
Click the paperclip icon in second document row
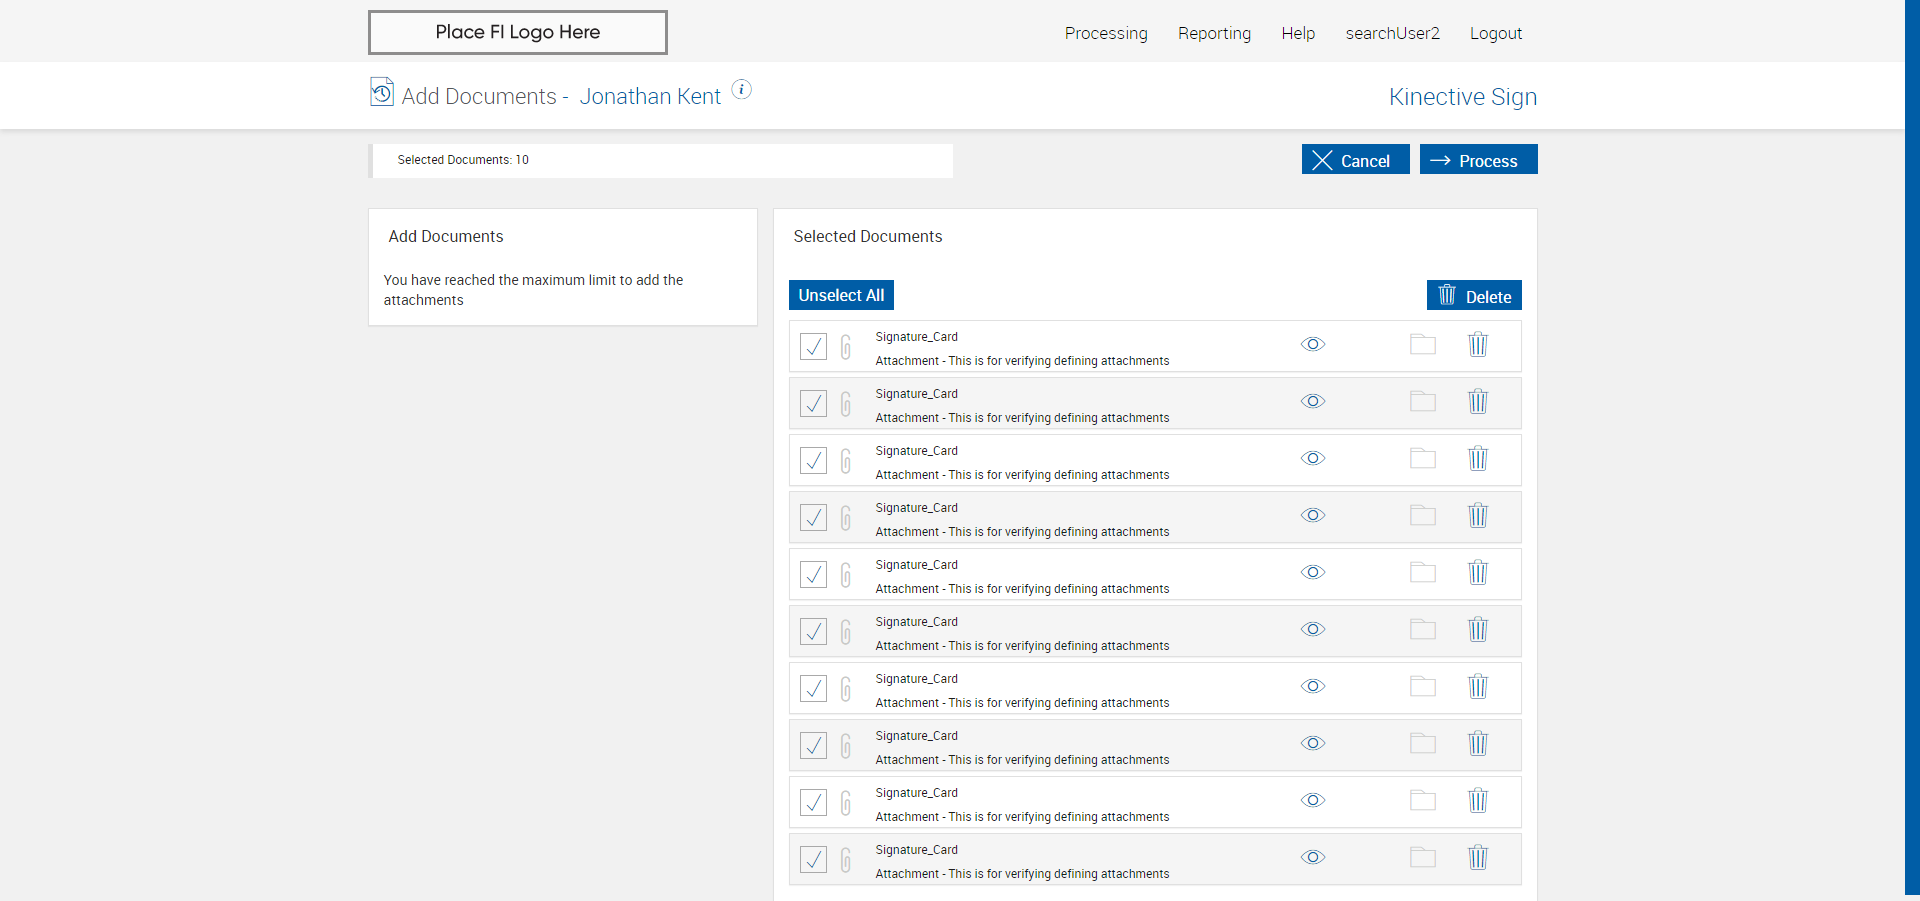pos(846,403)
